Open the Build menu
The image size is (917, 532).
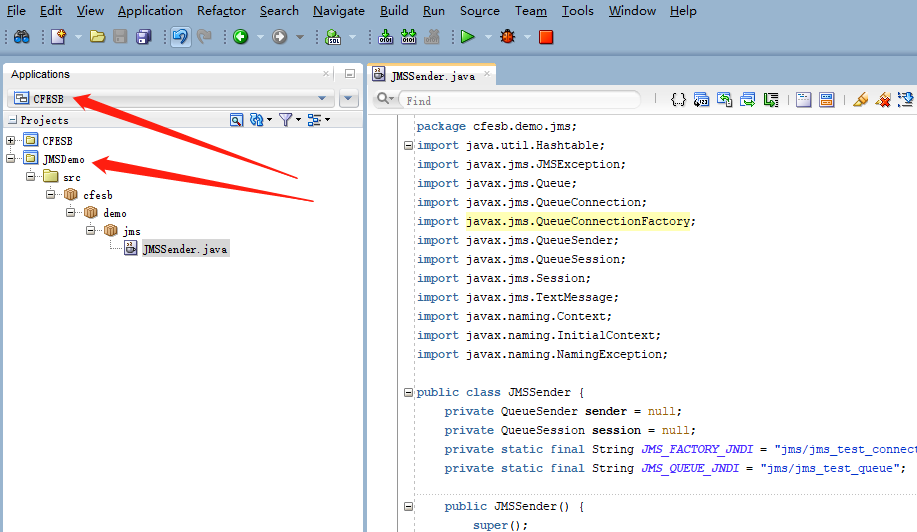394,11
